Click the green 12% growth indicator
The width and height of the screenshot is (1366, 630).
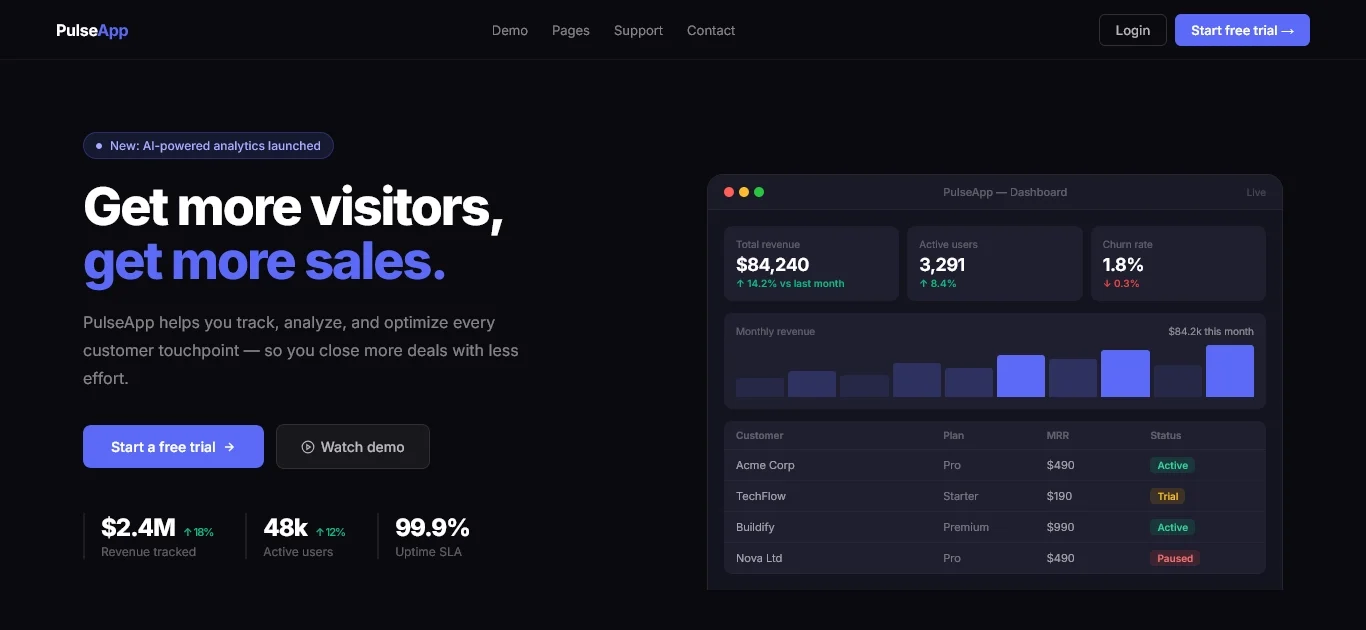point(330,532)
